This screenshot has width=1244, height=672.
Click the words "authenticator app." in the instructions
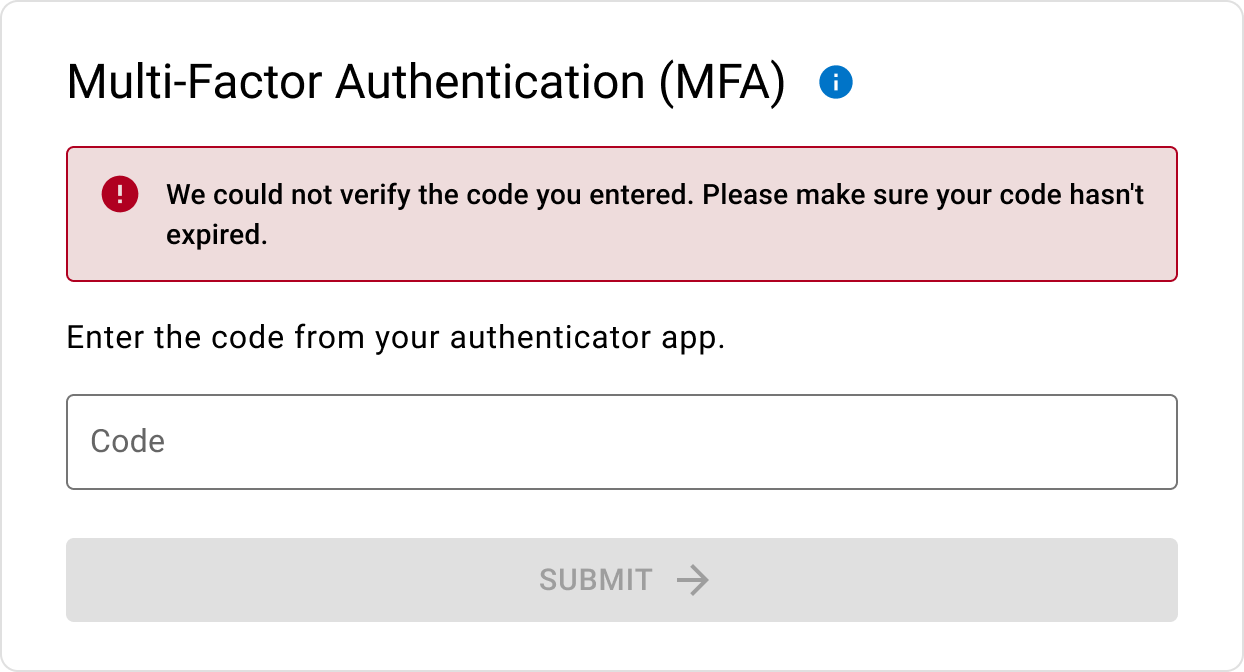(x=587, y=338)
